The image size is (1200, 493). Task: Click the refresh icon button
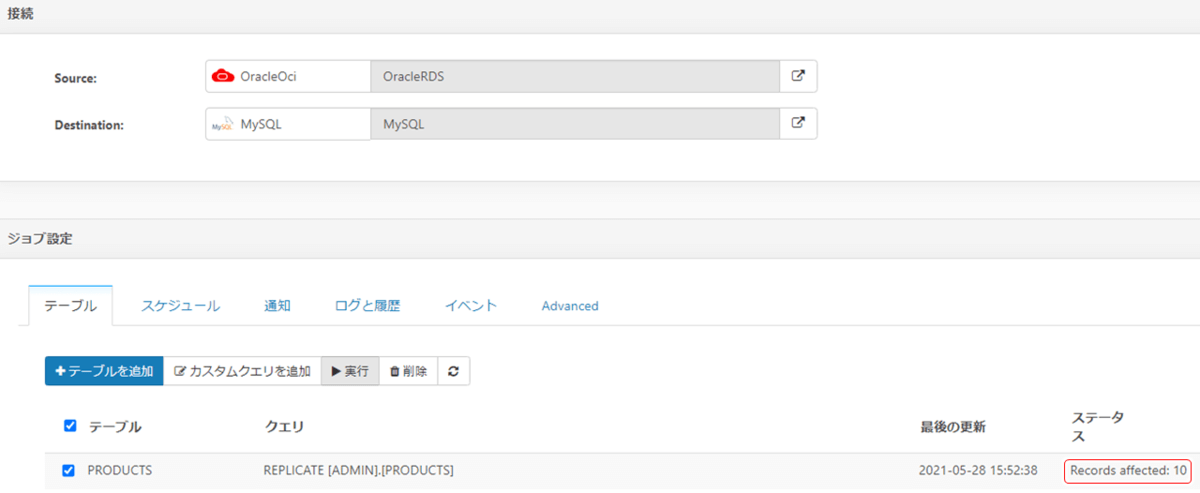click(x=453, y=371)
